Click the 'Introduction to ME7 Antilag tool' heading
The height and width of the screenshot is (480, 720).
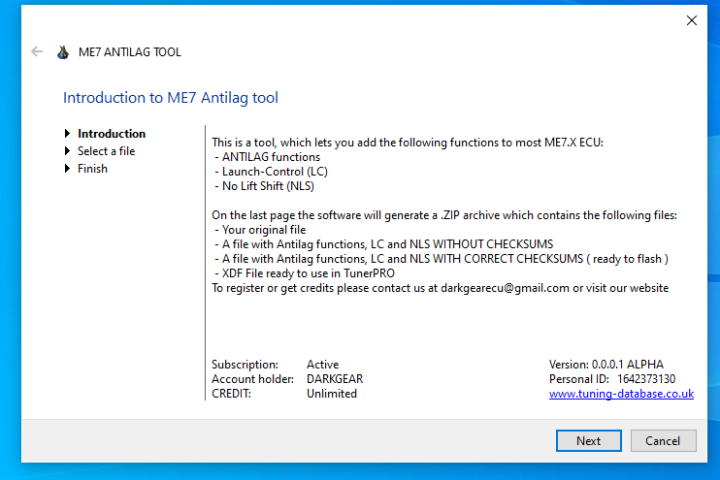[170, 98]
